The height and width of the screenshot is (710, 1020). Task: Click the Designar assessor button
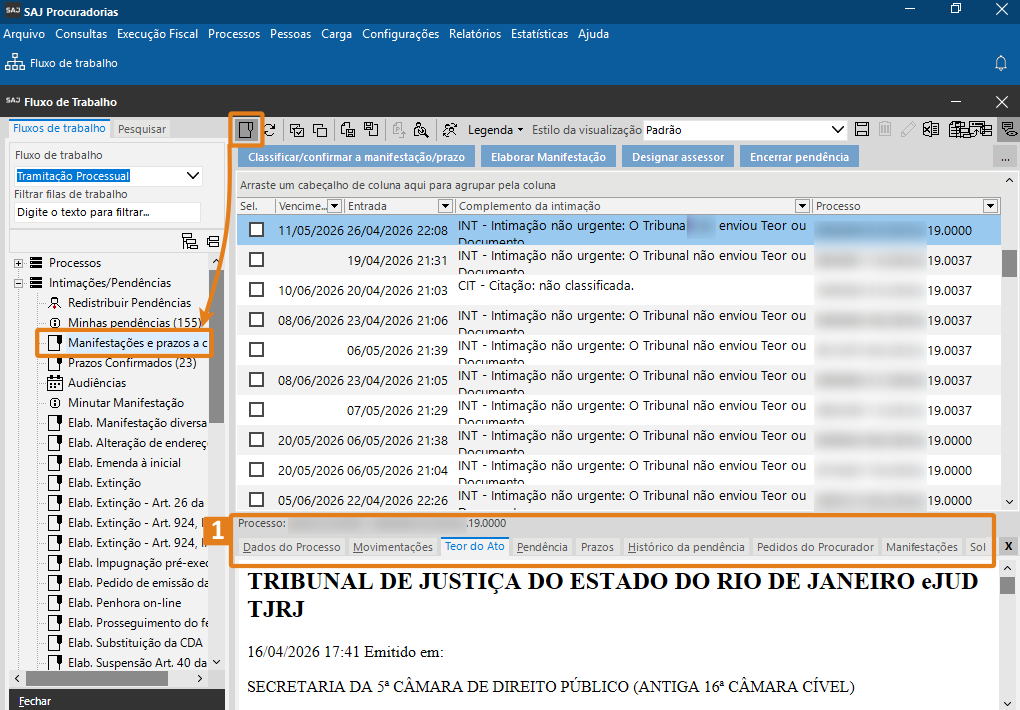pyautogui.click(x=678, y=157)
